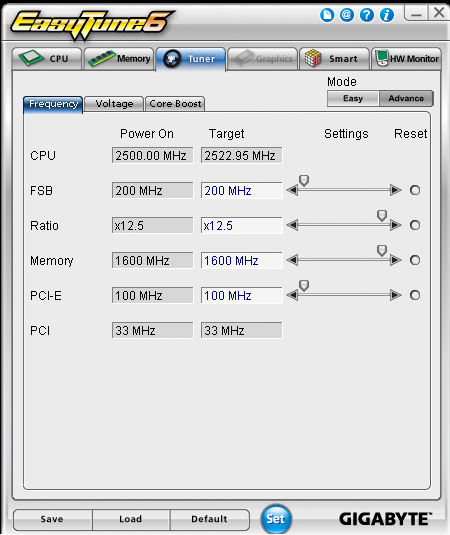Click the Memory target field 1600 MHz

tap(242, 261)
